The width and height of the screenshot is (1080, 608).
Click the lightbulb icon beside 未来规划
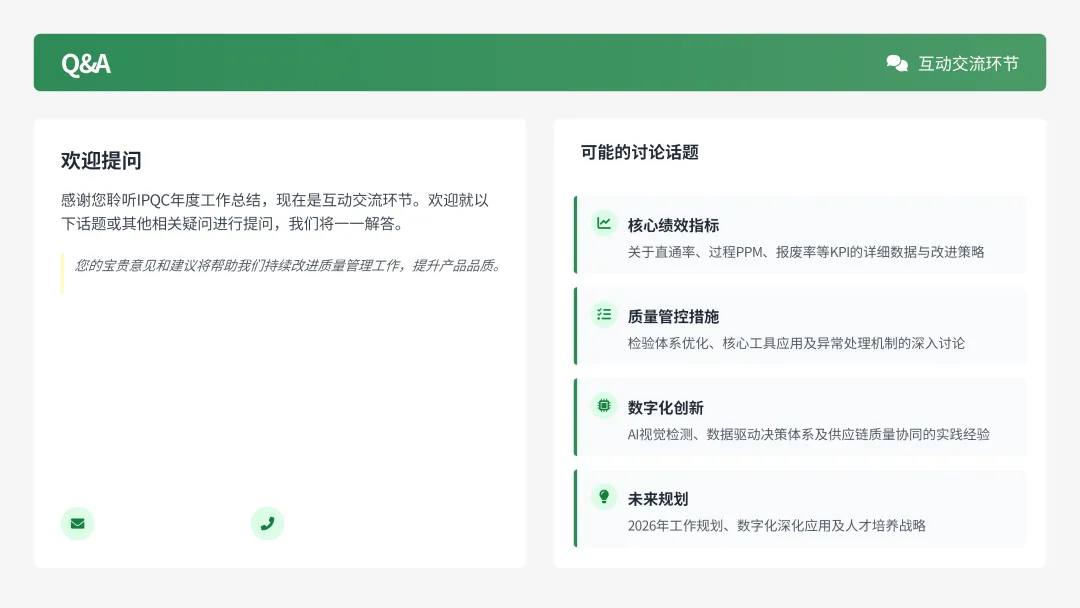coord(604,496)
